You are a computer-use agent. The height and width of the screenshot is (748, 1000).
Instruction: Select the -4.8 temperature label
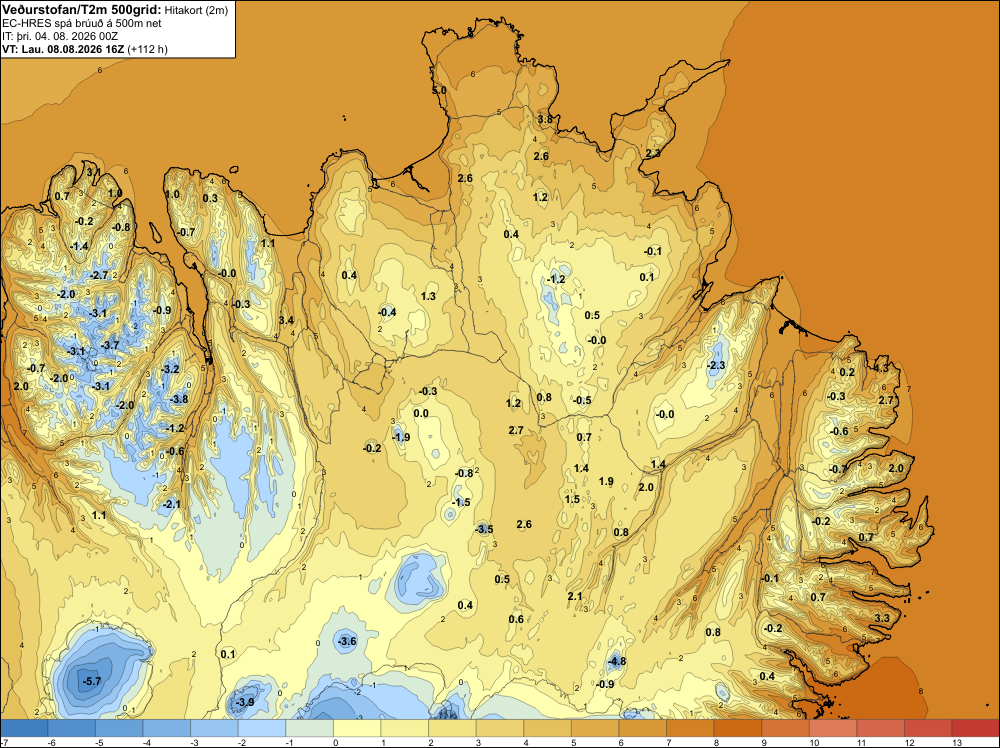pos(617,662)
